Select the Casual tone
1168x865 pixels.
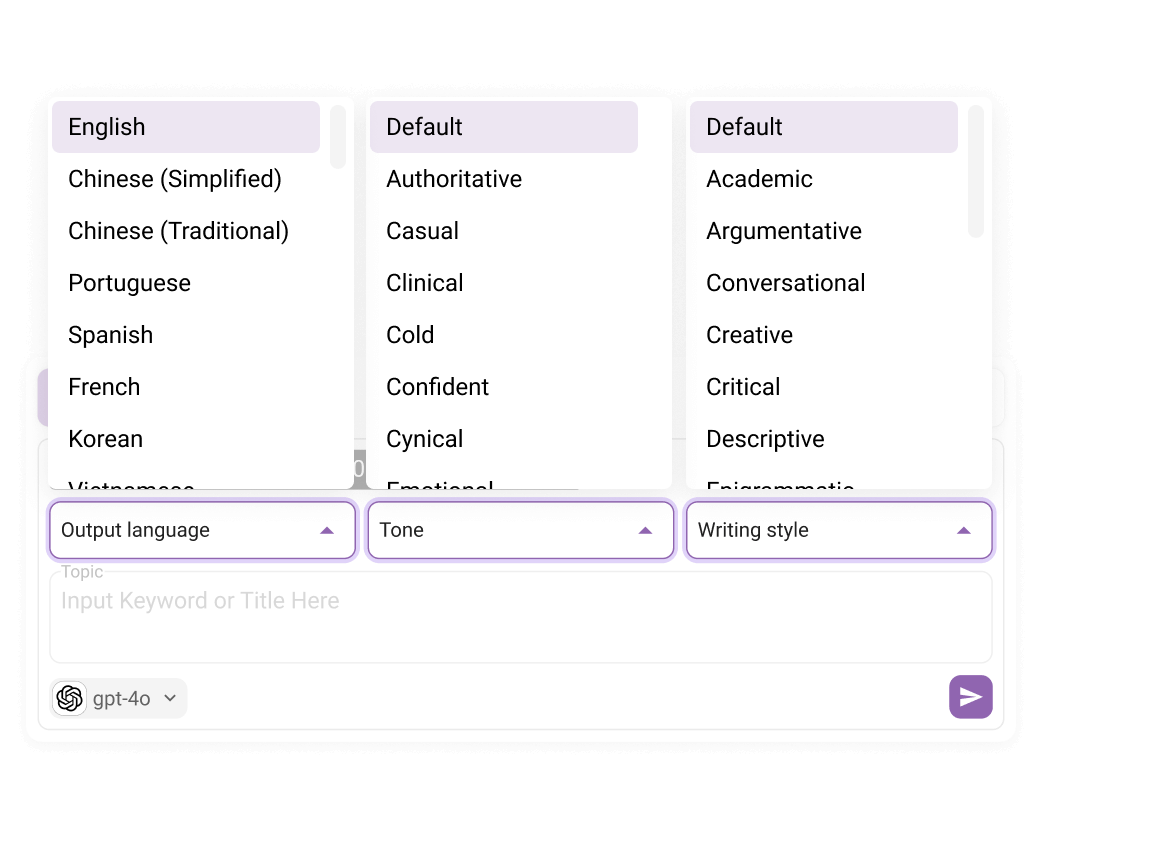(x=422, y=231)
